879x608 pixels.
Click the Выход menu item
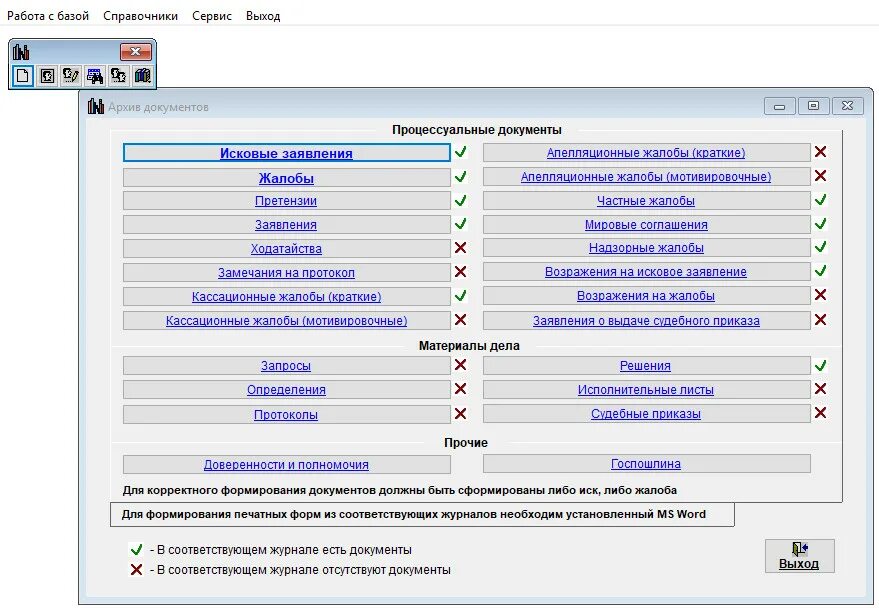(x=263, y=16)
